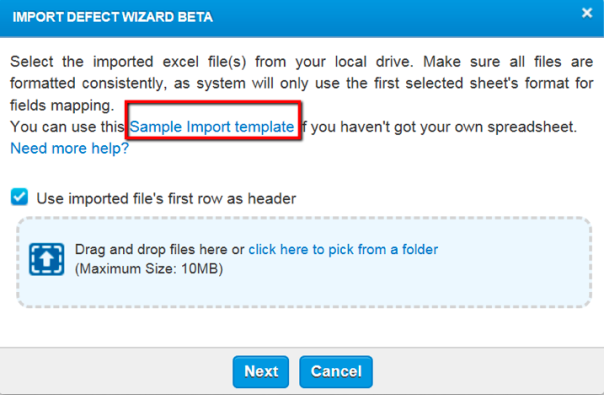Click the upload arrow icon in drop zone
This screenshot has height=395, width=604.
47,259
